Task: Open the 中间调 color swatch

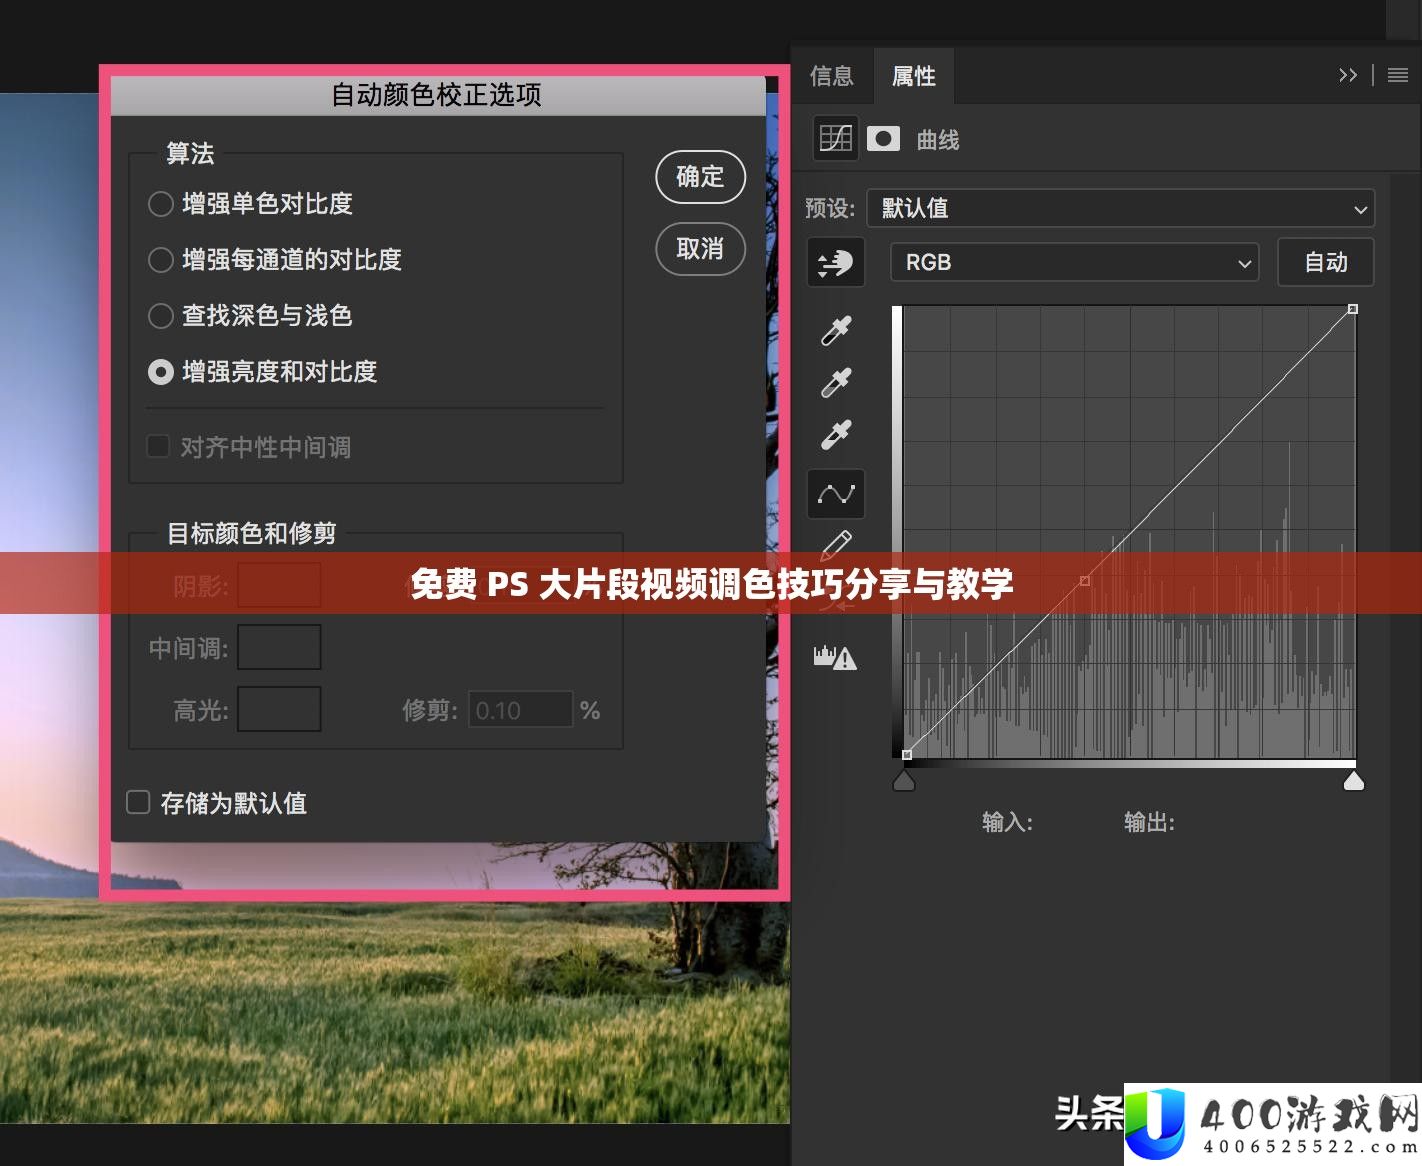Action: [279, 647]
